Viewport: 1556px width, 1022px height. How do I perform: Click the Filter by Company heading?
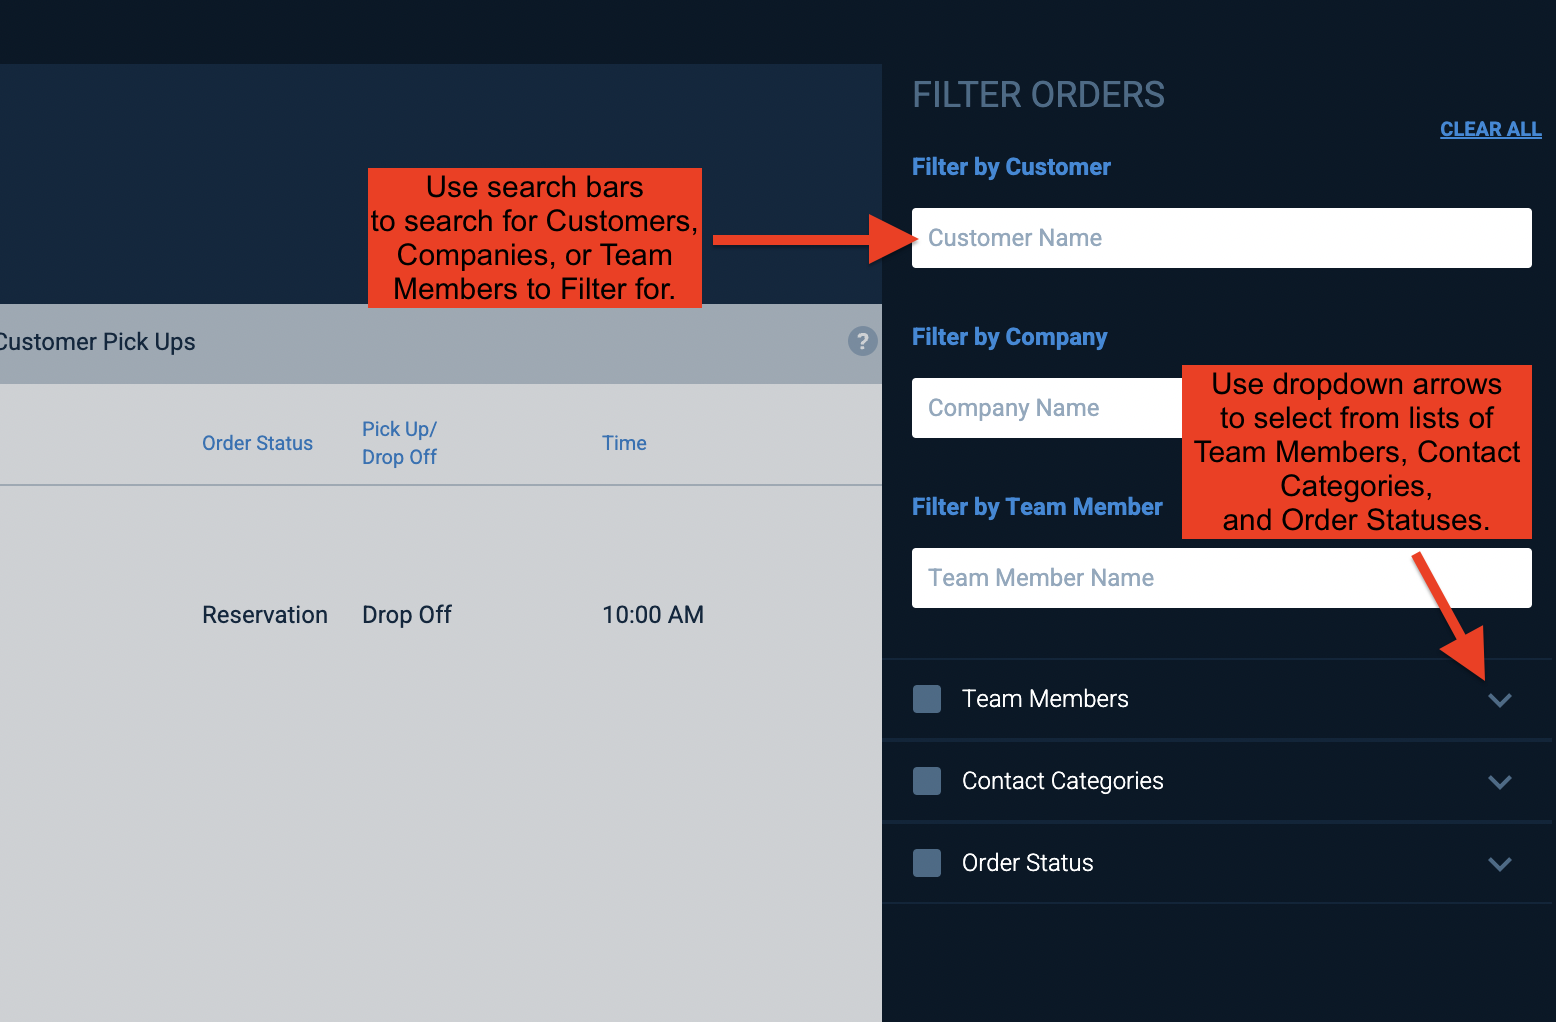(1010, 337)
